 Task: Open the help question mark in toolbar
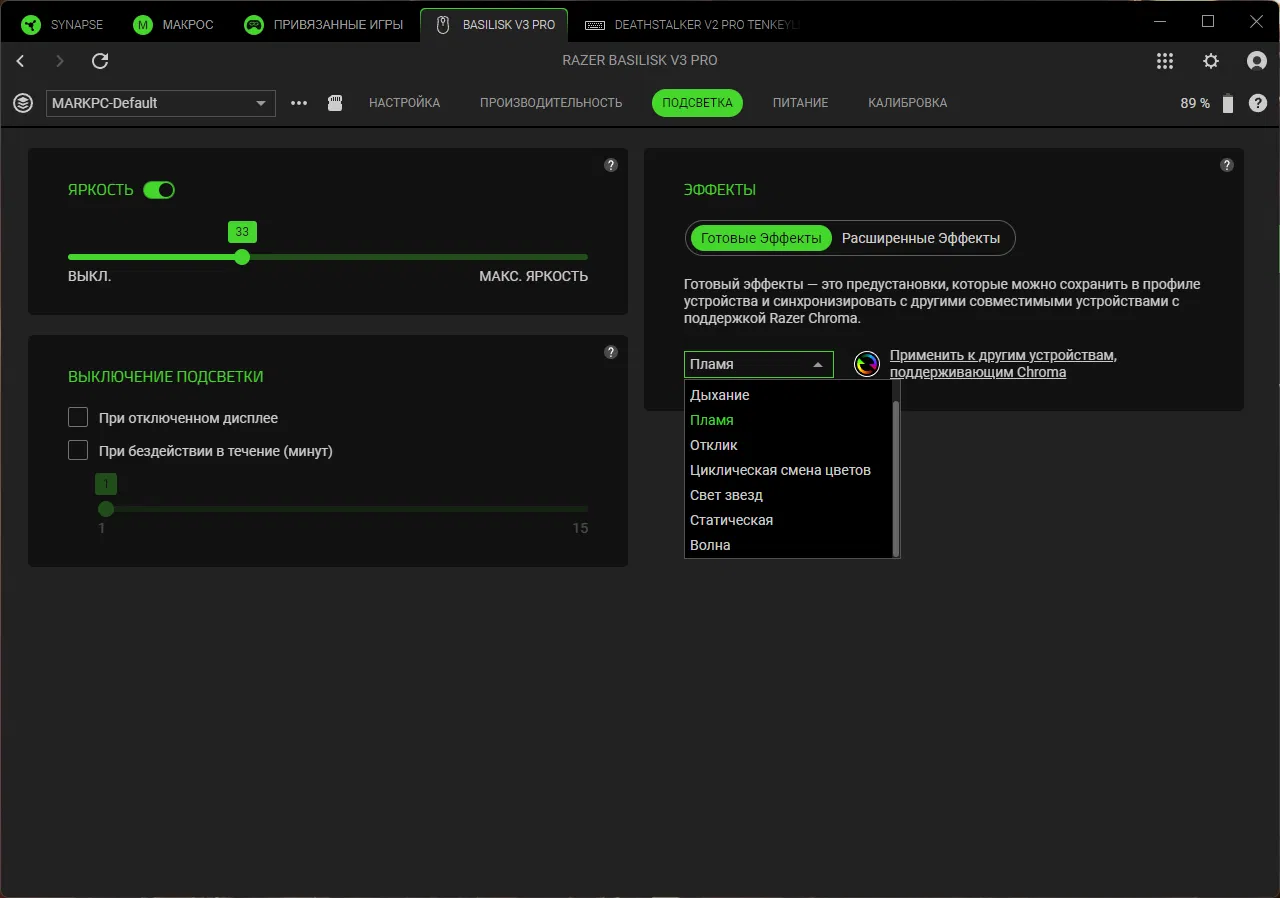pos(1258,103)
